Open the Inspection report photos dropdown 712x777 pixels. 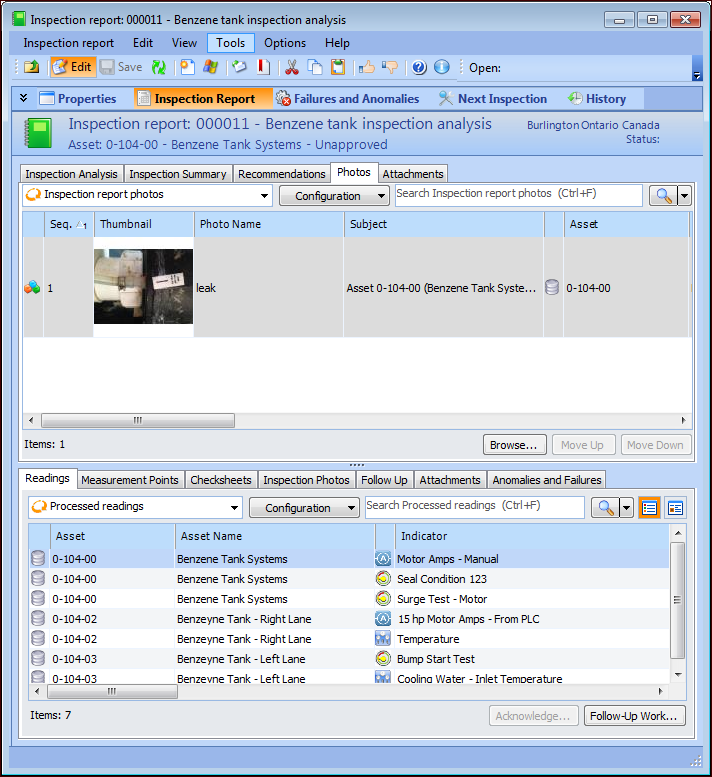point(264,196)
